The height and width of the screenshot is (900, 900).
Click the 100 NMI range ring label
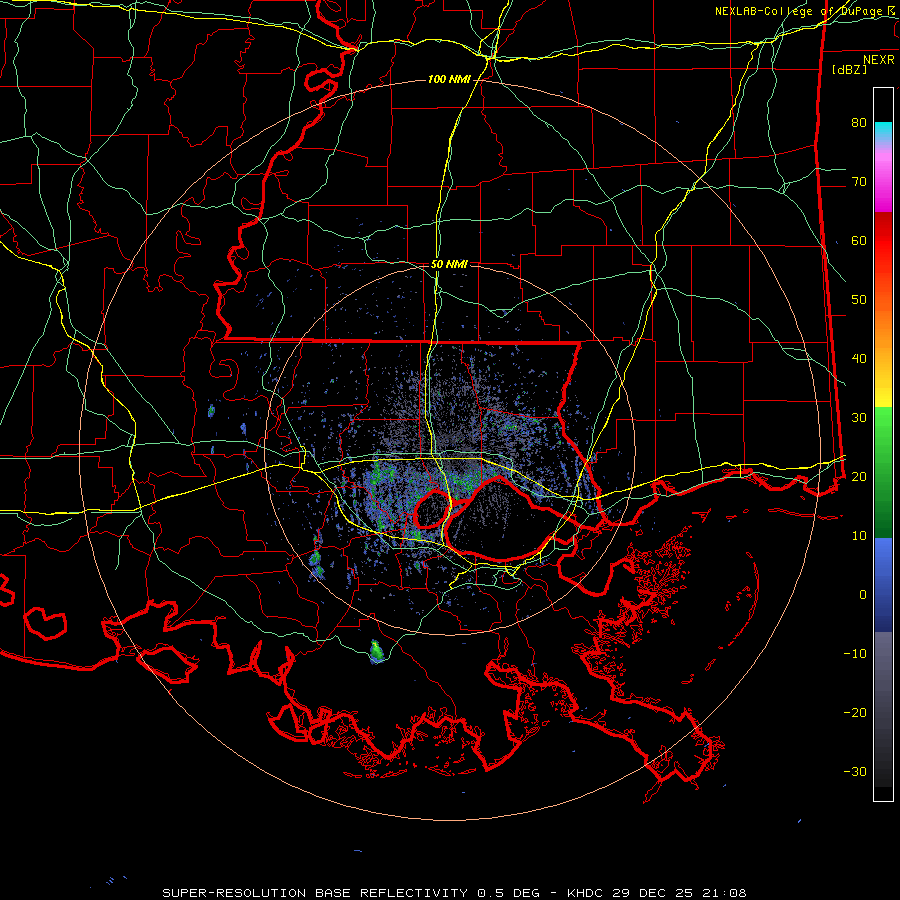pyautogui.click(x=449, y=79)
